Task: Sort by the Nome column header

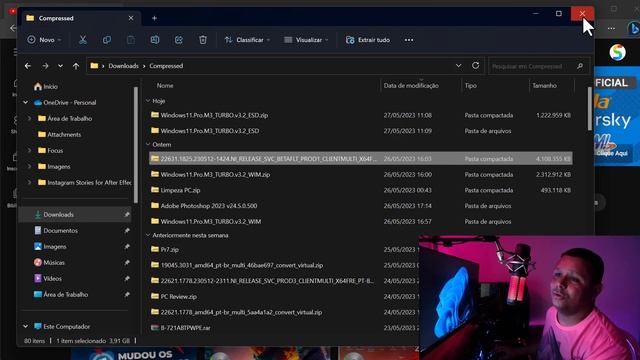Action: pyautogui.click(x=165, y=85)
